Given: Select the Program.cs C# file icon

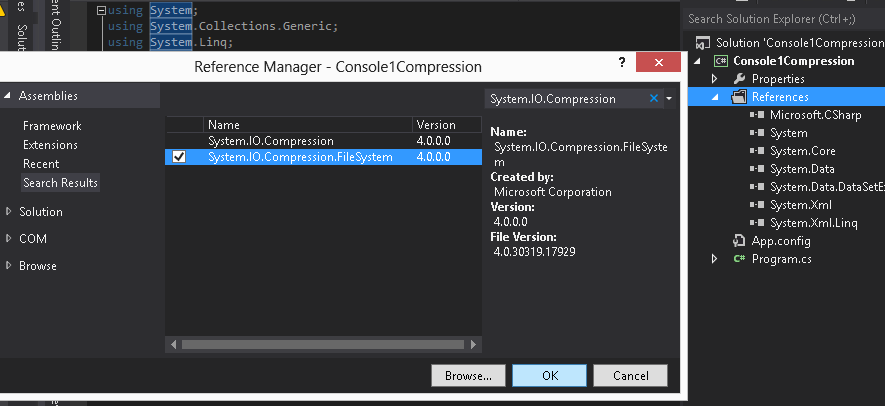Looking at the screenshot, I should pyautogui.click(x=739, y=259).
